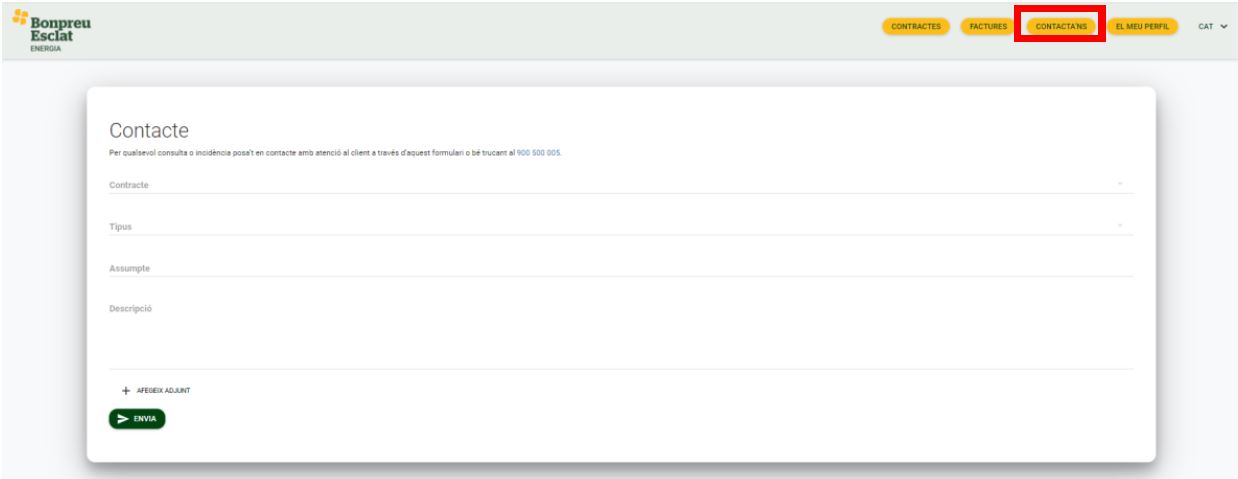Click the paper plane icon in Envia
The height and width of the screenshot is (479, 1238).
[123, 419]
